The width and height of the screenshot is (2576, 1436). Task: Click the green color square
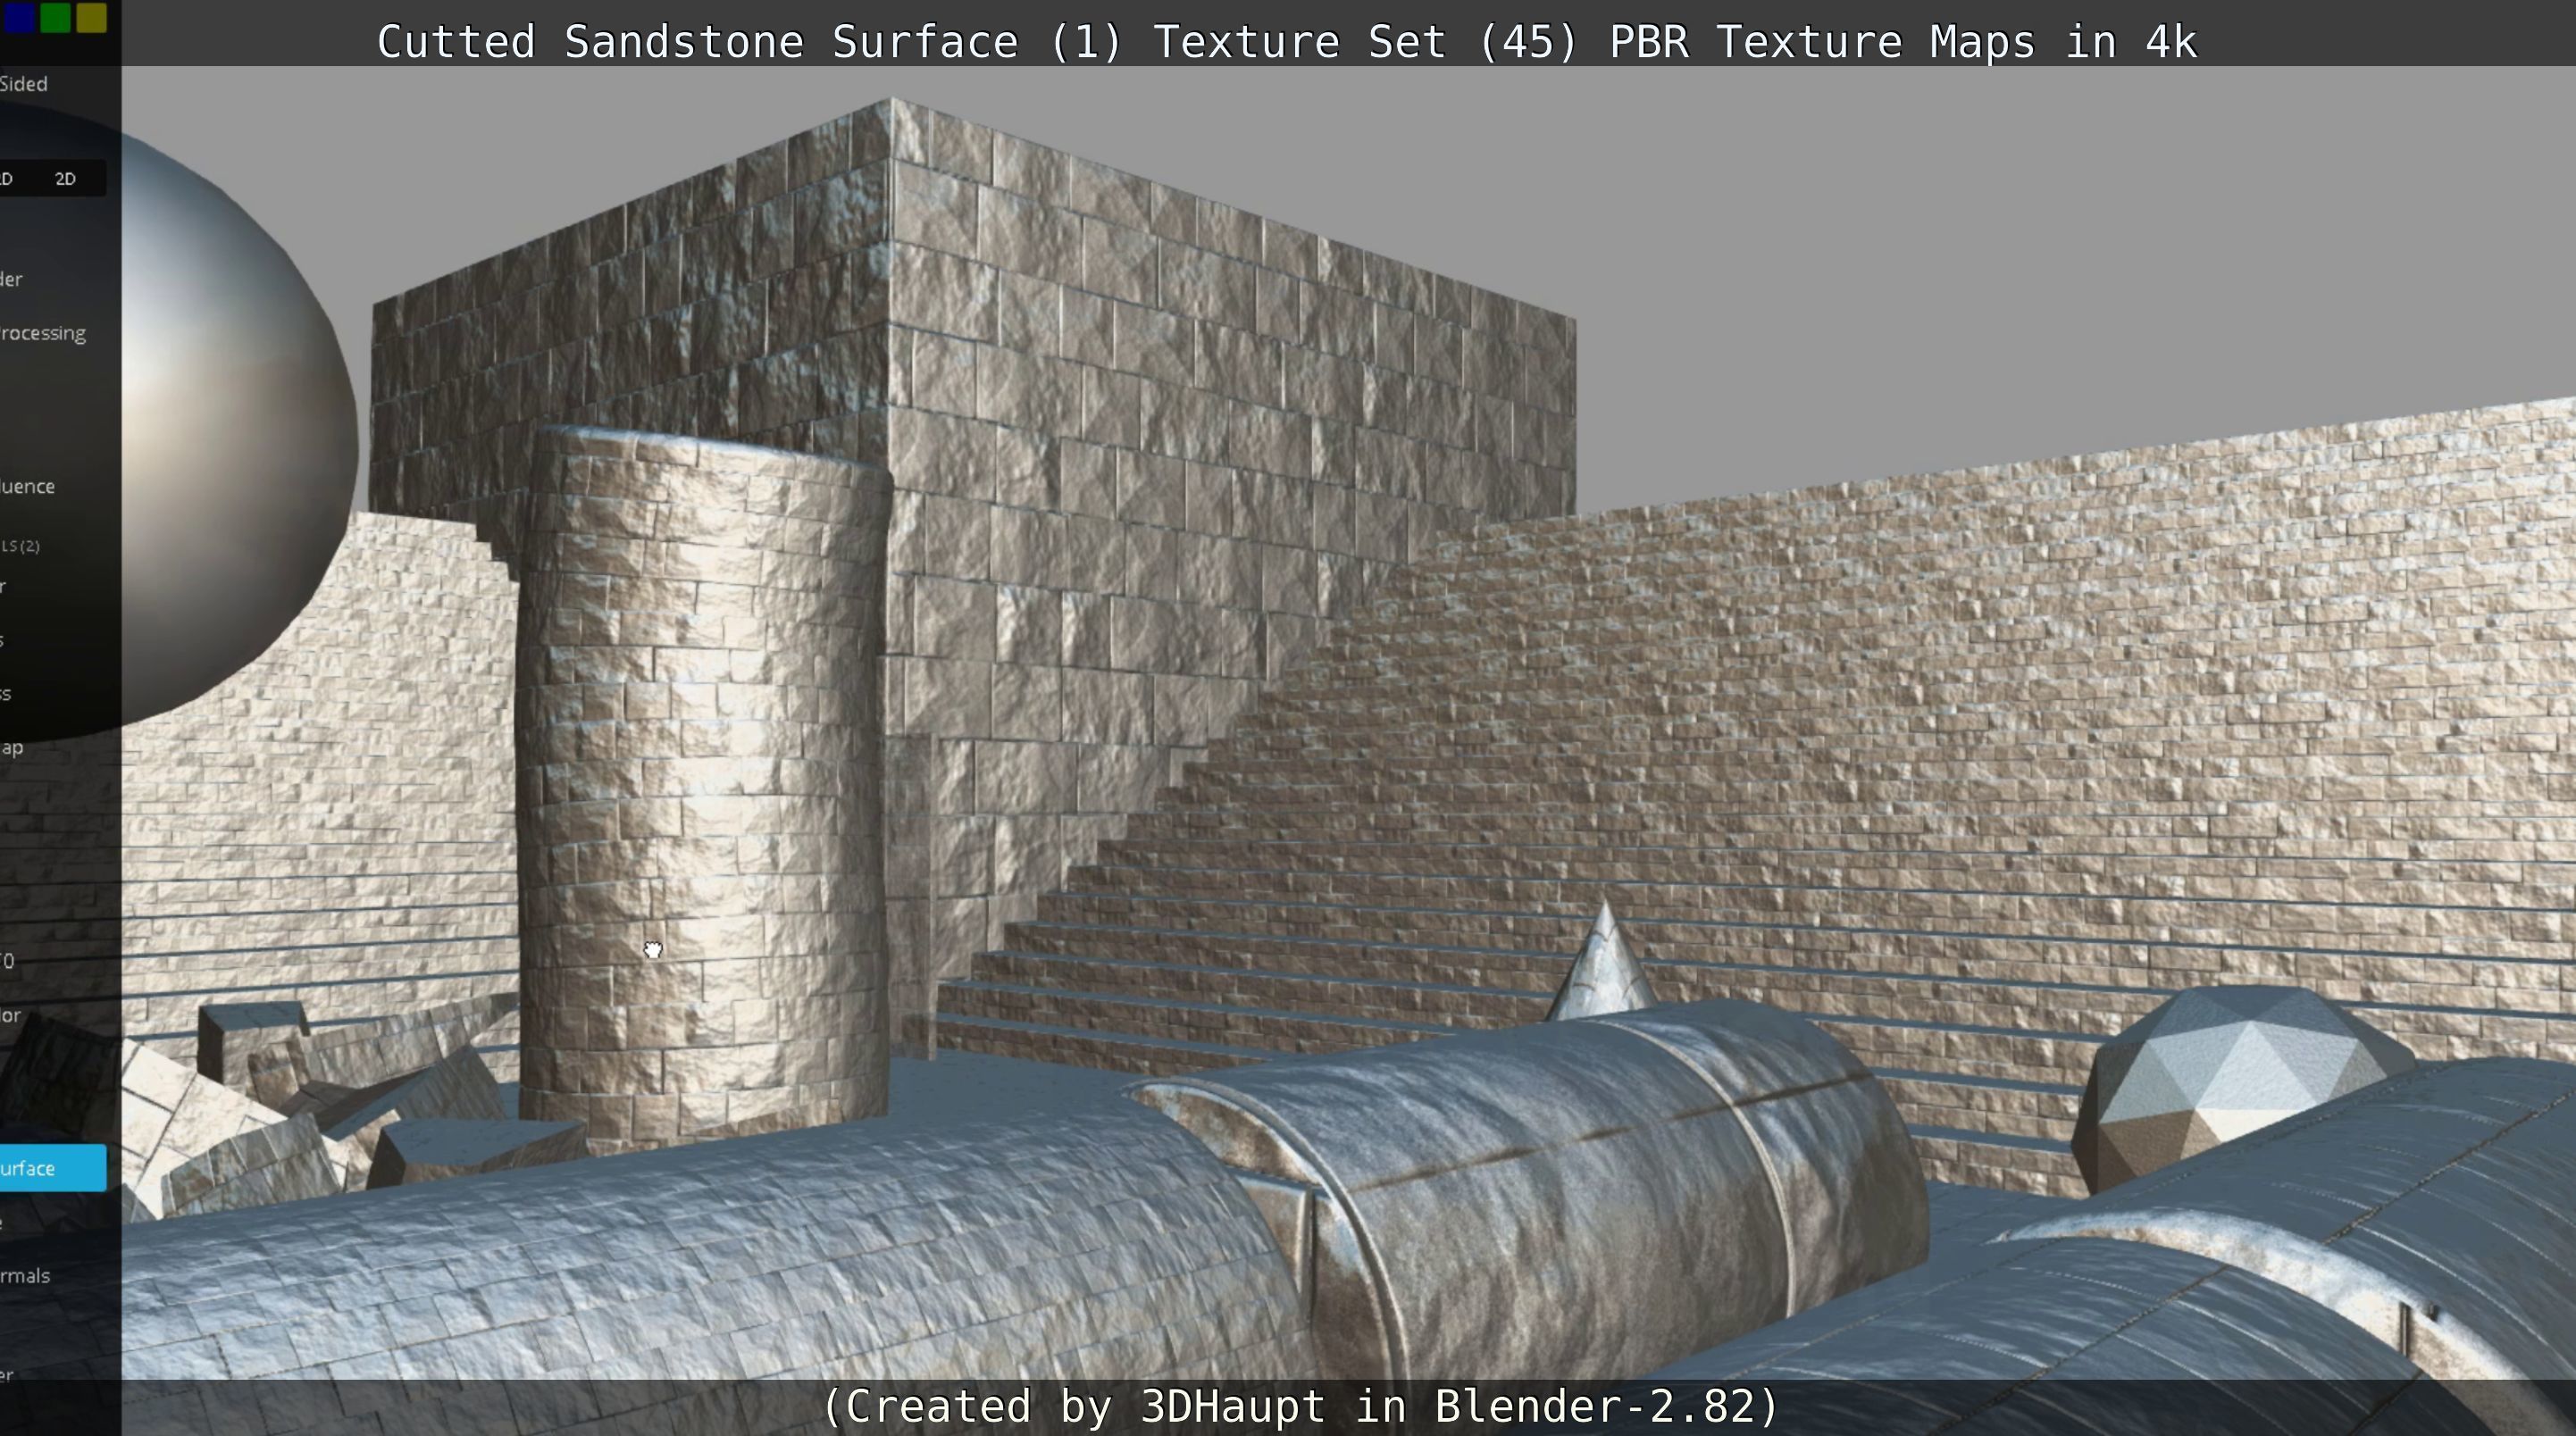pyautogui.click(x=56, y=17)
